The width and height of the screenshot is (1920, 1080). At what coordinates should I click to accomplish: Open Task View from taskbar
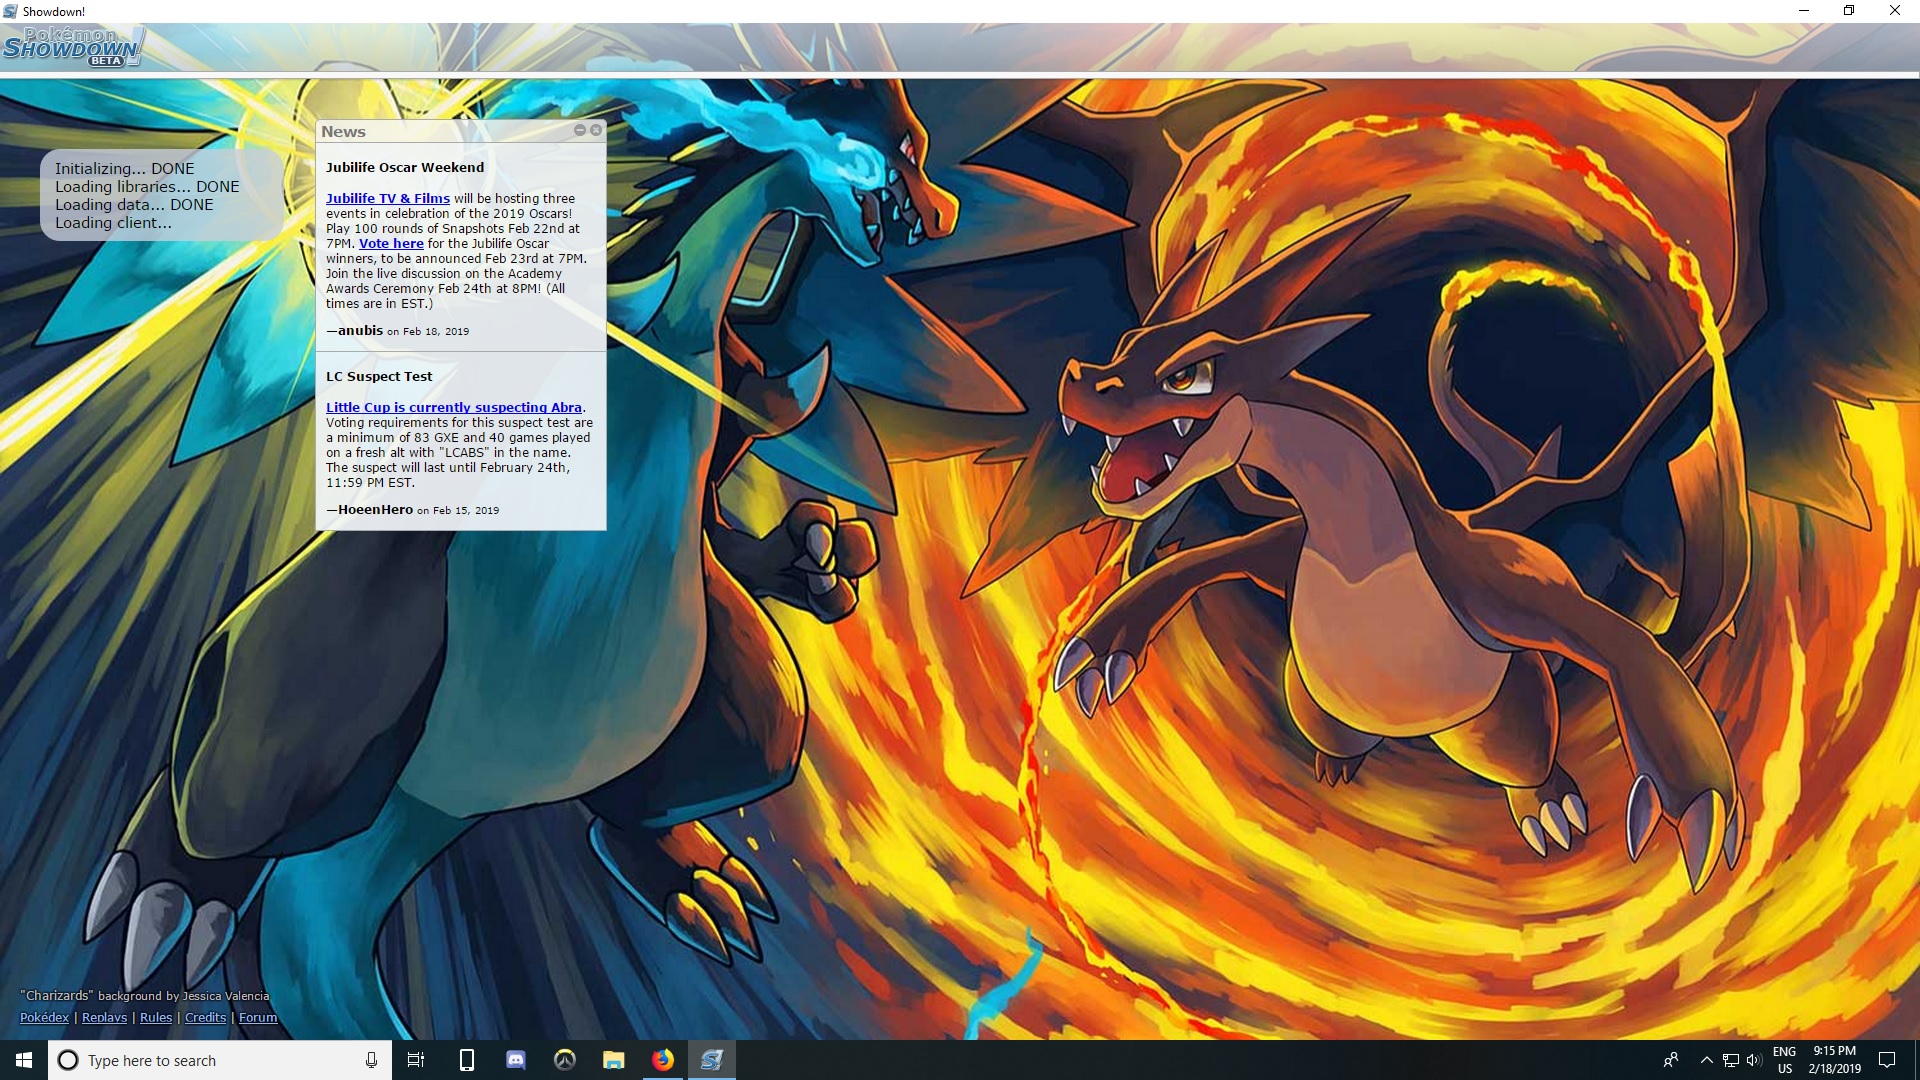coord(416,1060)
